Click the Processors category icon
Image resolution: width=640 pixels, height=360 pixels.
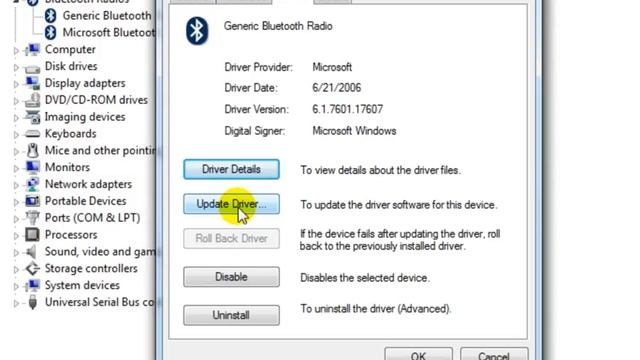[33, 235]
